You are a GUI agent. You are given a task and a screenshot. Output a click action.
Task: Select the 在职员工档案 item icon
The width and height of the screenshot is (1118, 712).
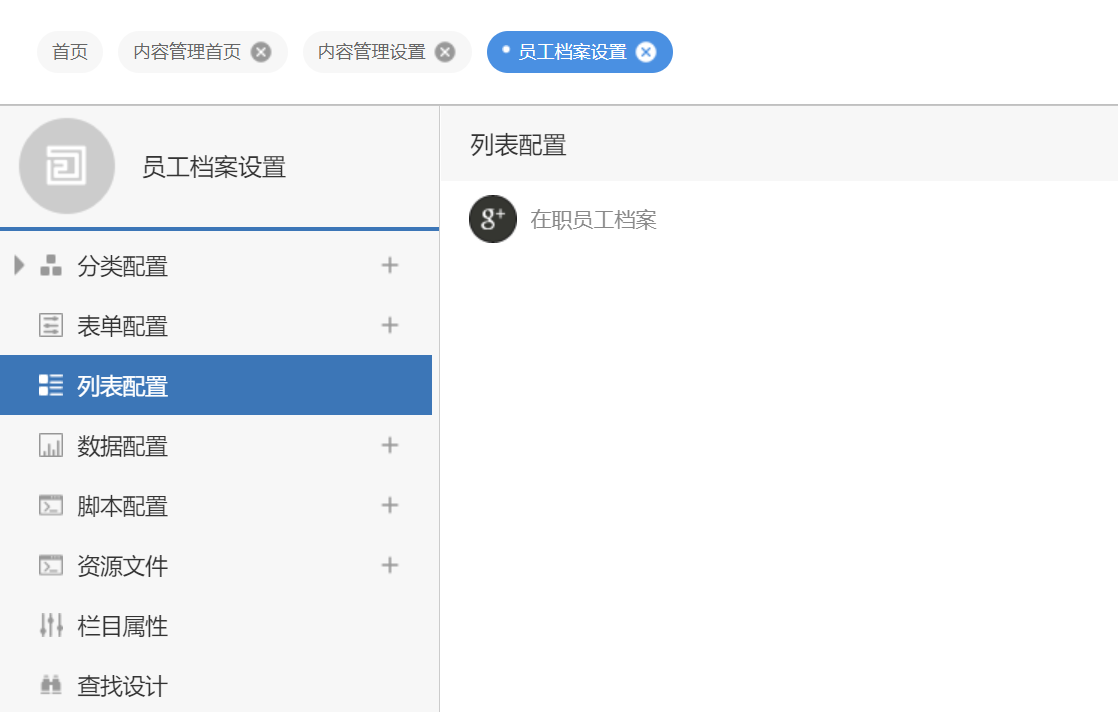[x=492, y=219]
